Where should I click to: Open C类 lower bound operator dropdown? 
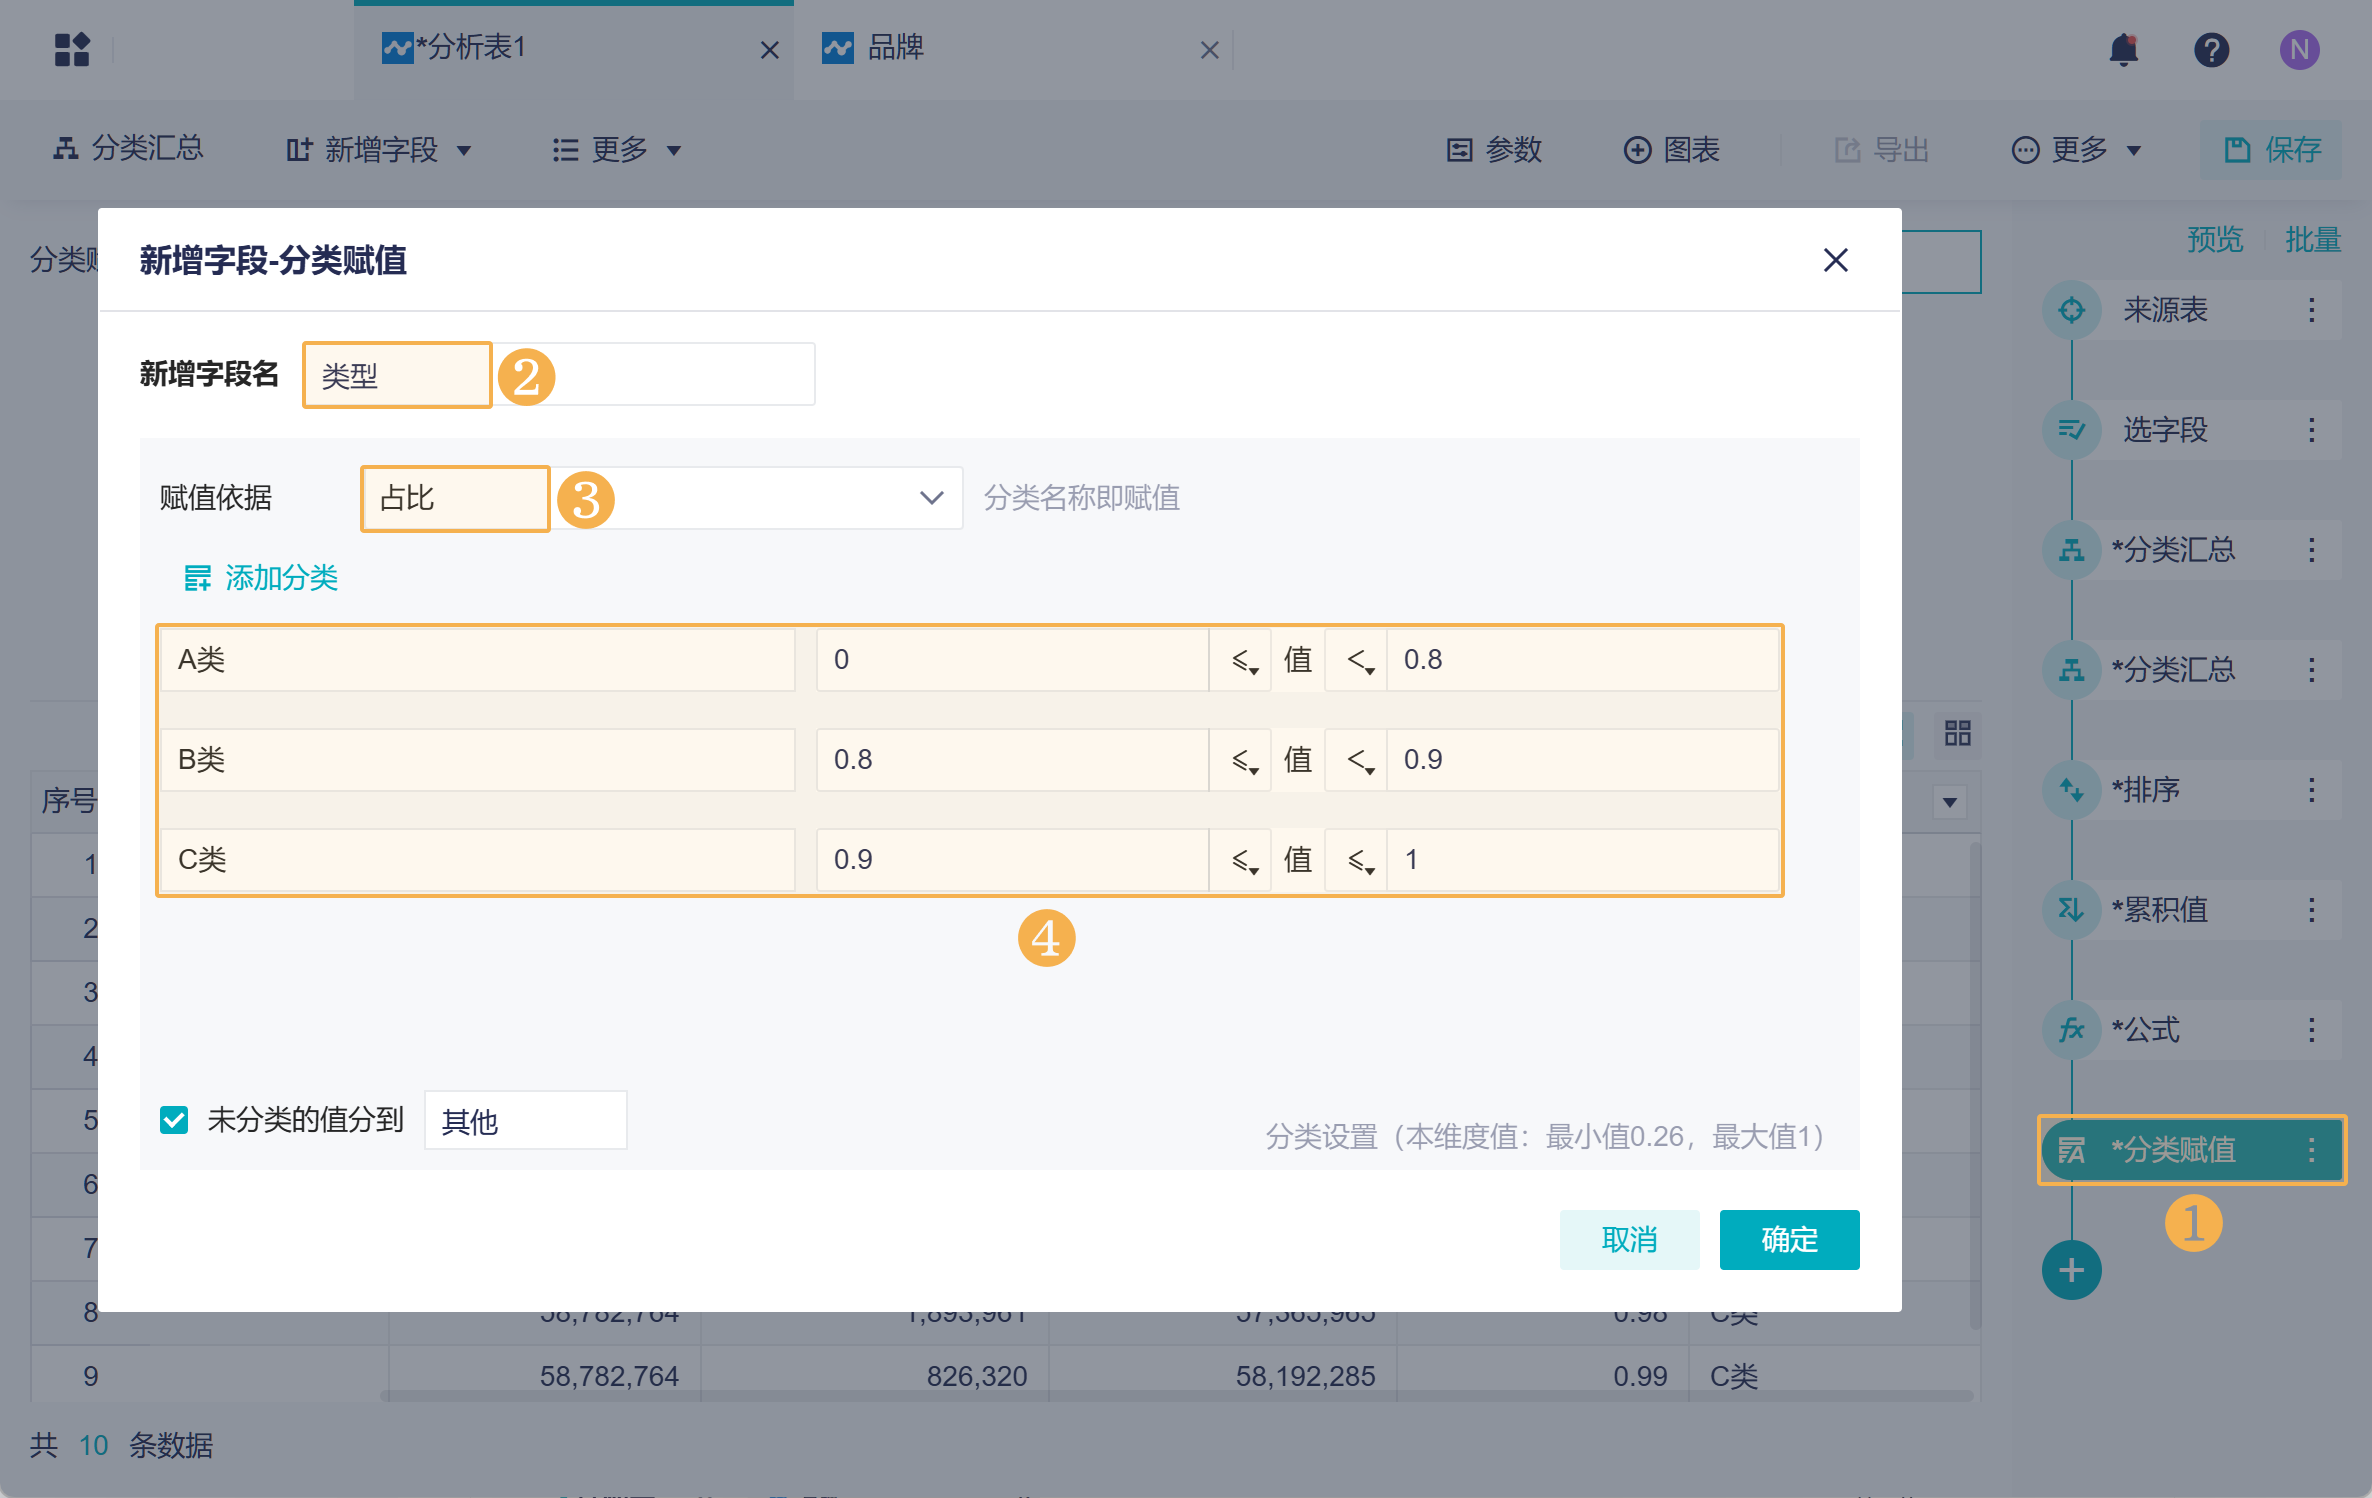[1242, 860]
